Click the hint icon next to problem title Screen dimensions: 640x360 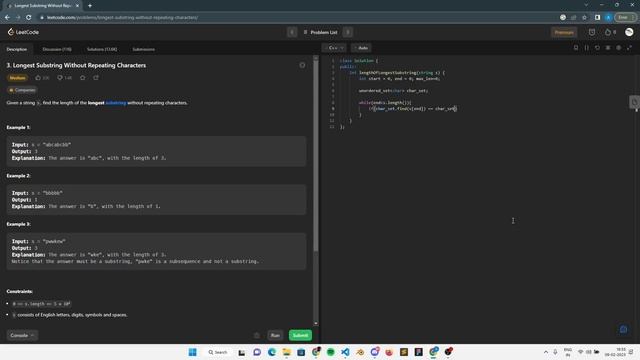click(302, 65)
